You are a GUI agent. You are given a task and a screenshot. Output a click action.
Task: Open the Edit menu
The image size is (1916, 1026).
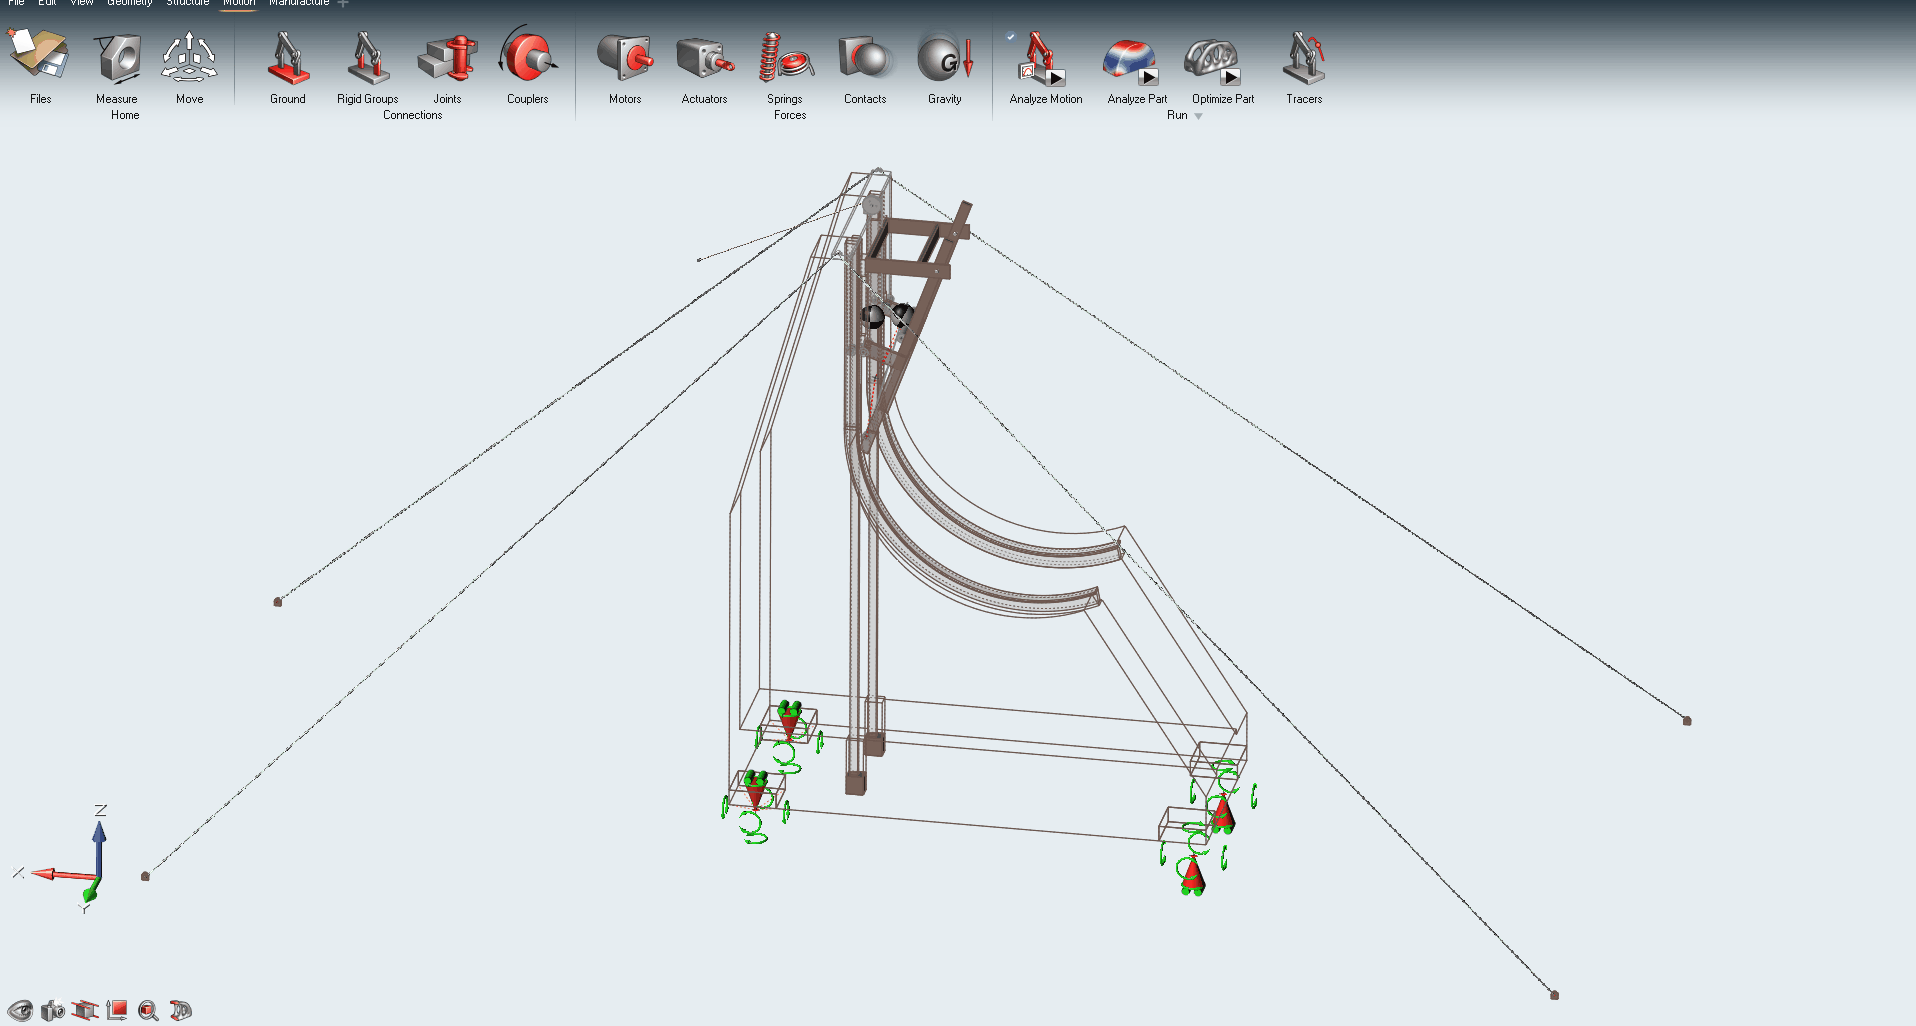pyautogui.click(x=47, y=3)
